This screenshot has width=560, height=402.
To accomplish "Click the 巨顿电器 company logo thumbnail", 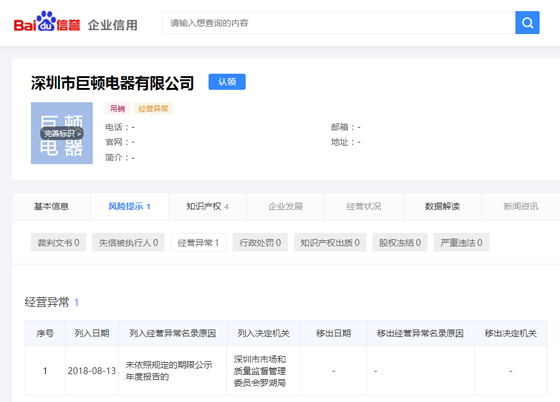I will (62, 133).
